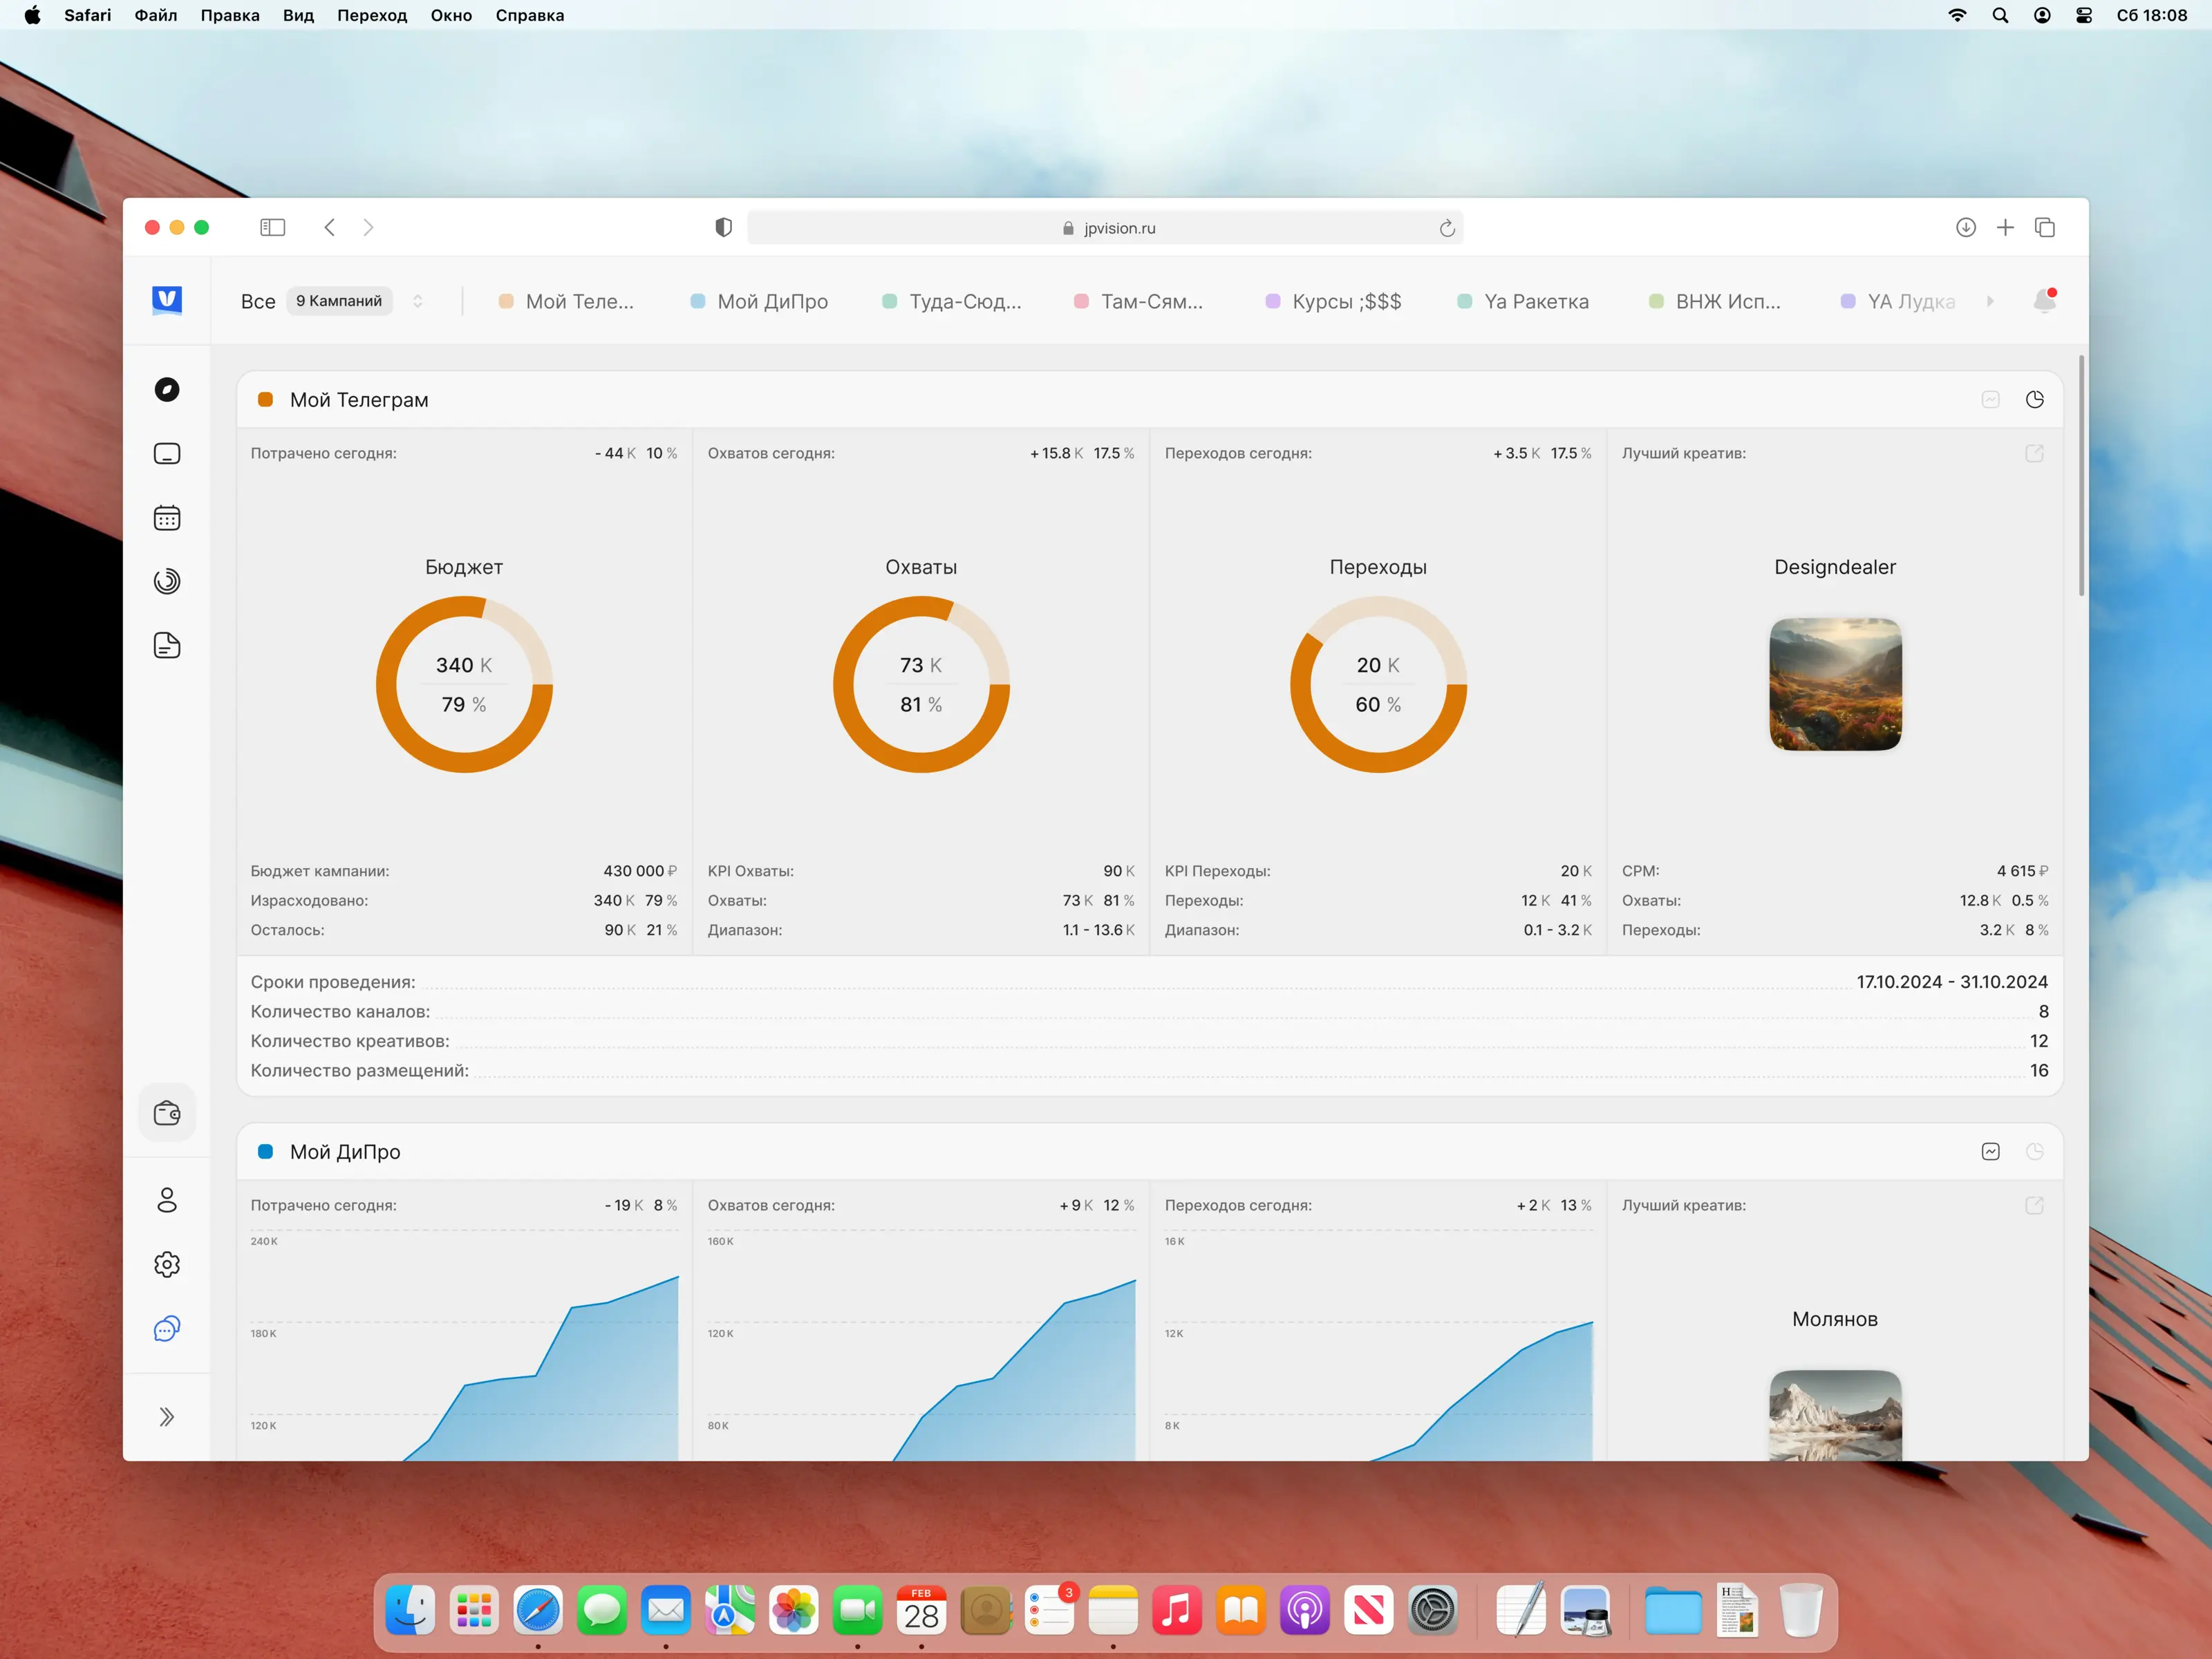
Task: Open the user profile icon in sidebar
Action: (167, 1200)
